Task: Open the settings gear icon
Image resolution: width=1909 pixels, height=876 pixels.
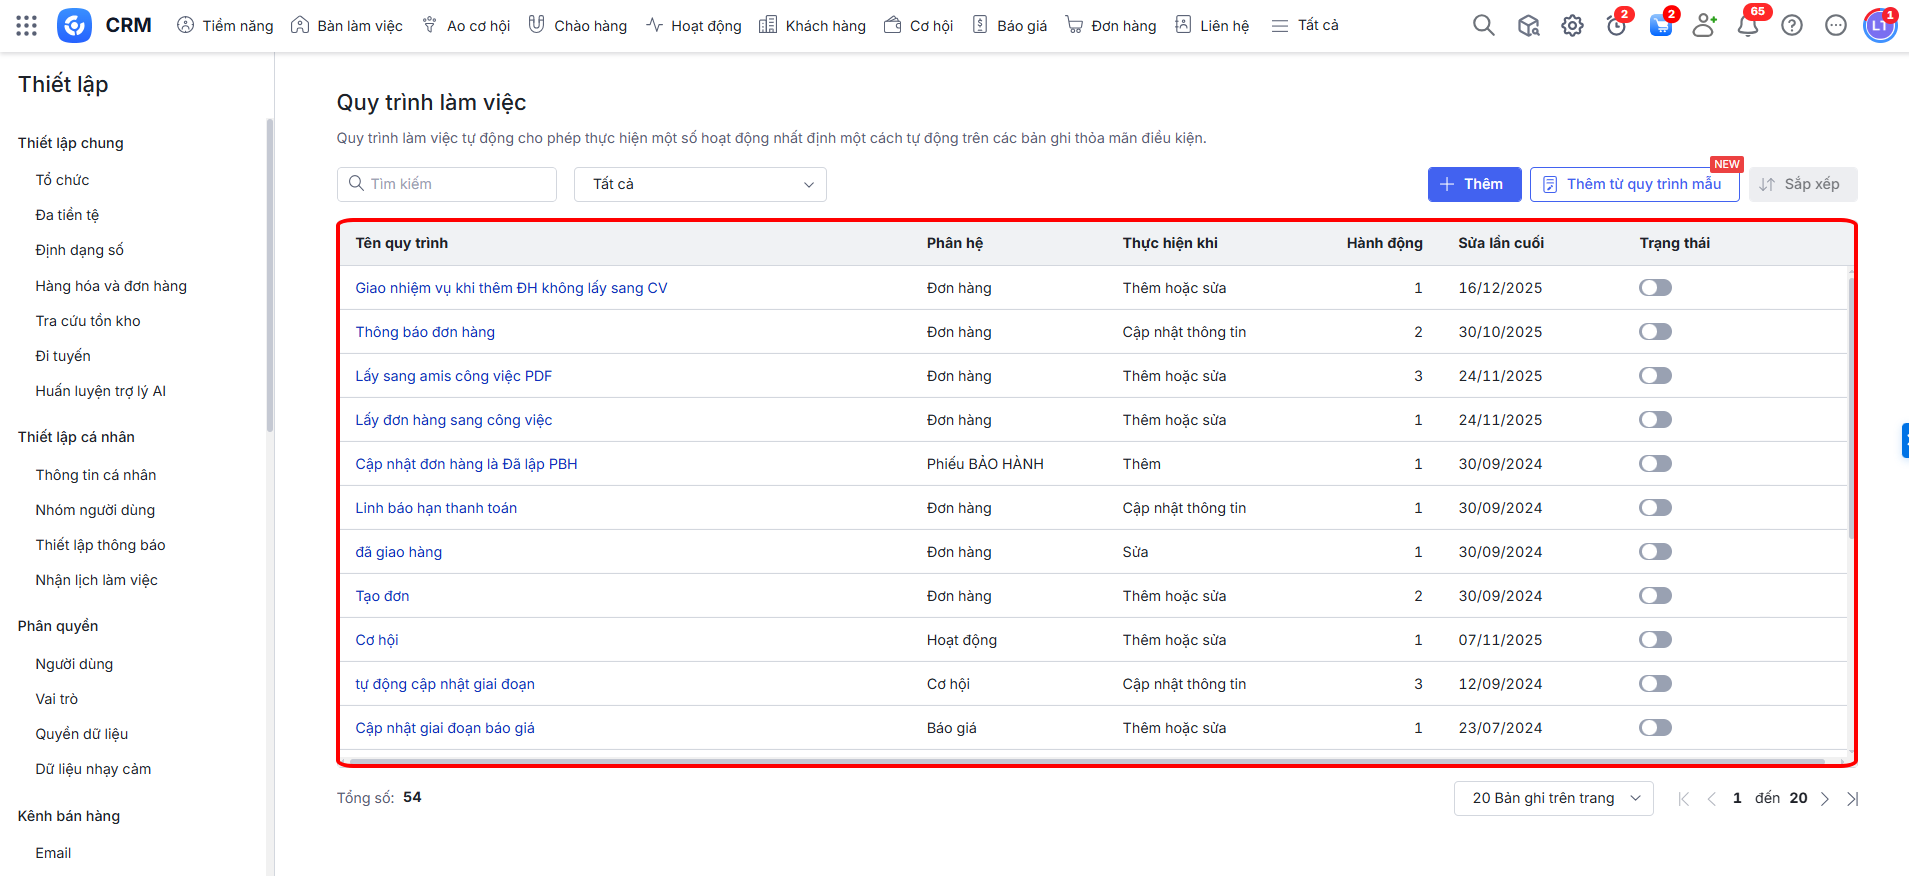Action: (x=1572, y=26)
